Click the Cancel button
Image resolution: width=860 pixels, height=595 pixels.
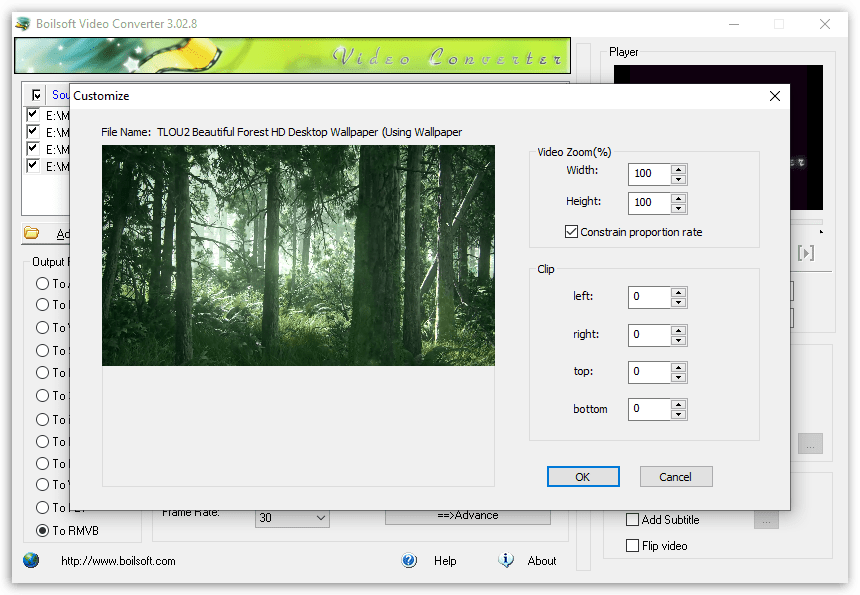pos(676,476)
